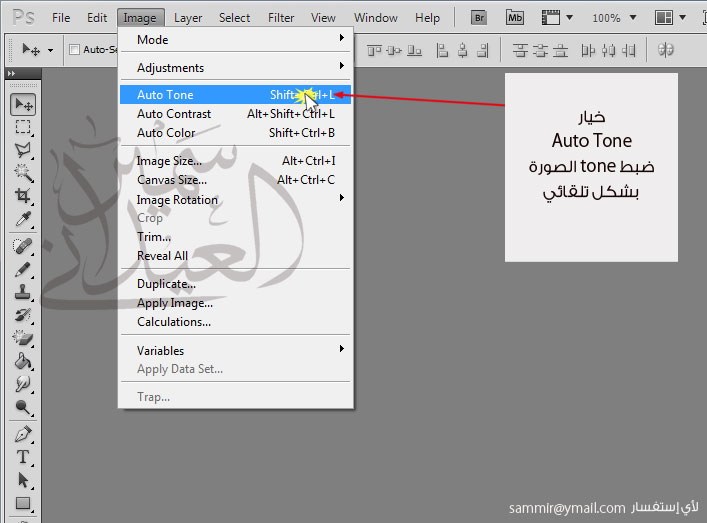707x523 pixels.
Task: Click Align Top Edges icon
Action: pos(374,50)
